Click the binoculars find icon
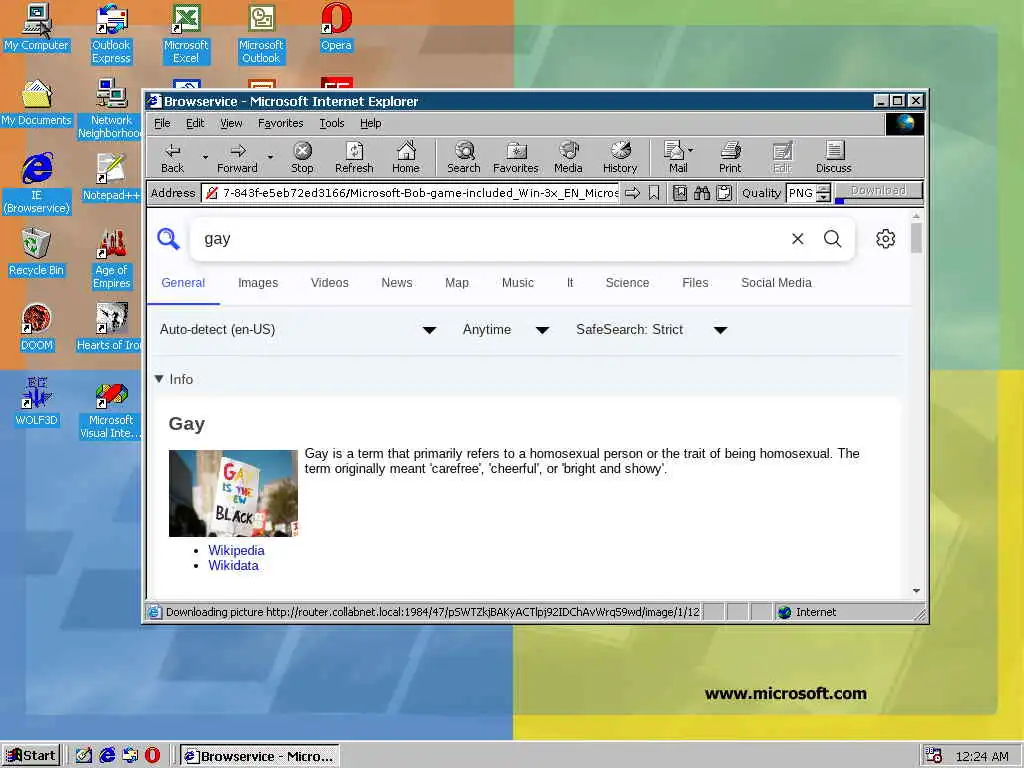Screen dimensions: 1024x768 click(x=702, y=193)
